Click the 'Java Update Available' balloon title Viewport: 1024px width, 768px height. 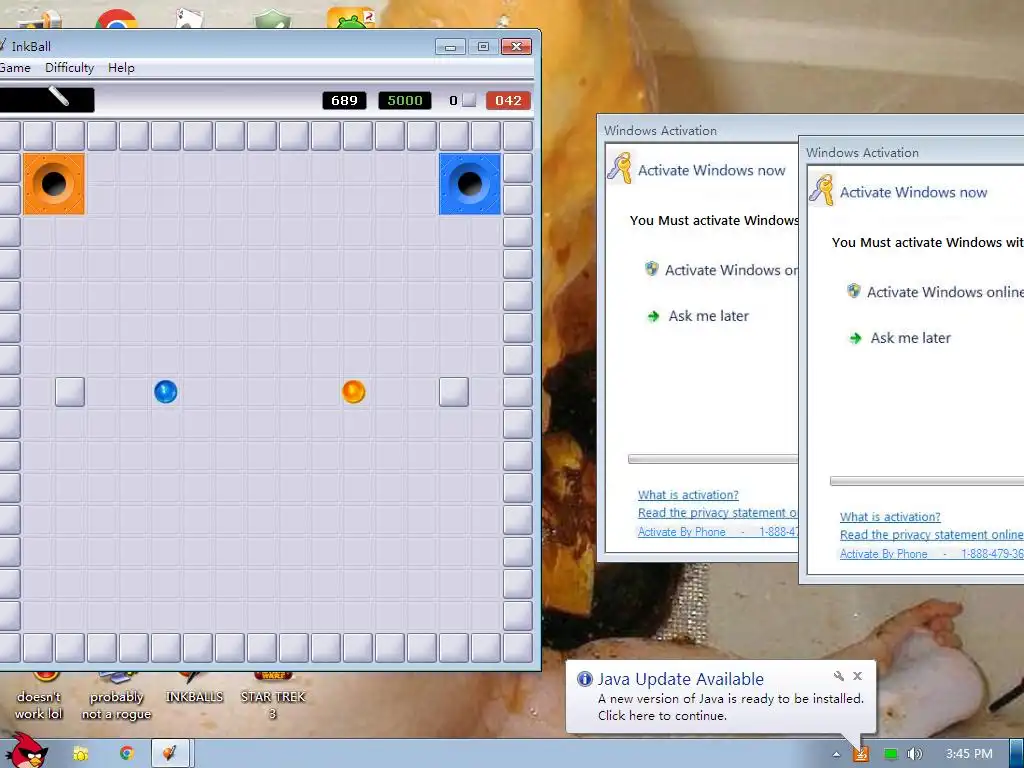click(680, 679)
